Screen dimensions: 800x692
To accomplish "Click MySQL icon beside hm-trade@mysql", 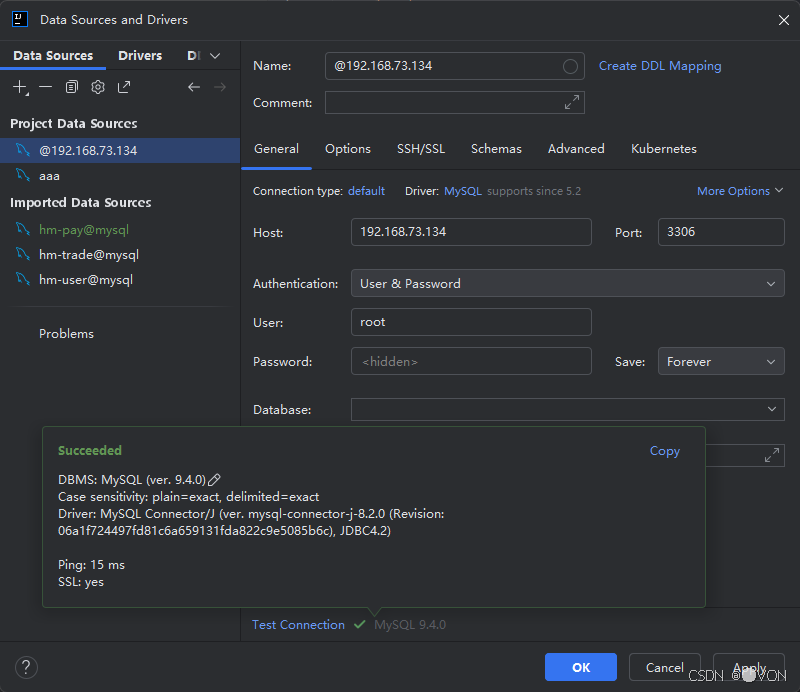I will coord(22,254).
